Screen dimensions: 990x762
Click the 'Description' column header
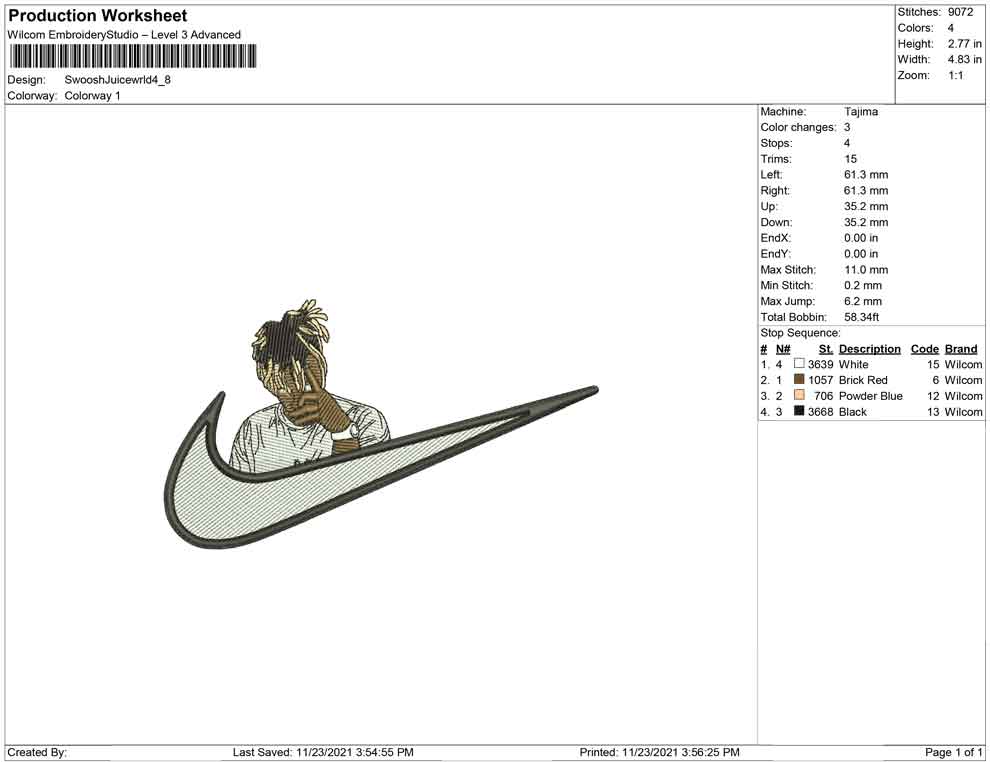pyautogui.click(x=869, y=348)
